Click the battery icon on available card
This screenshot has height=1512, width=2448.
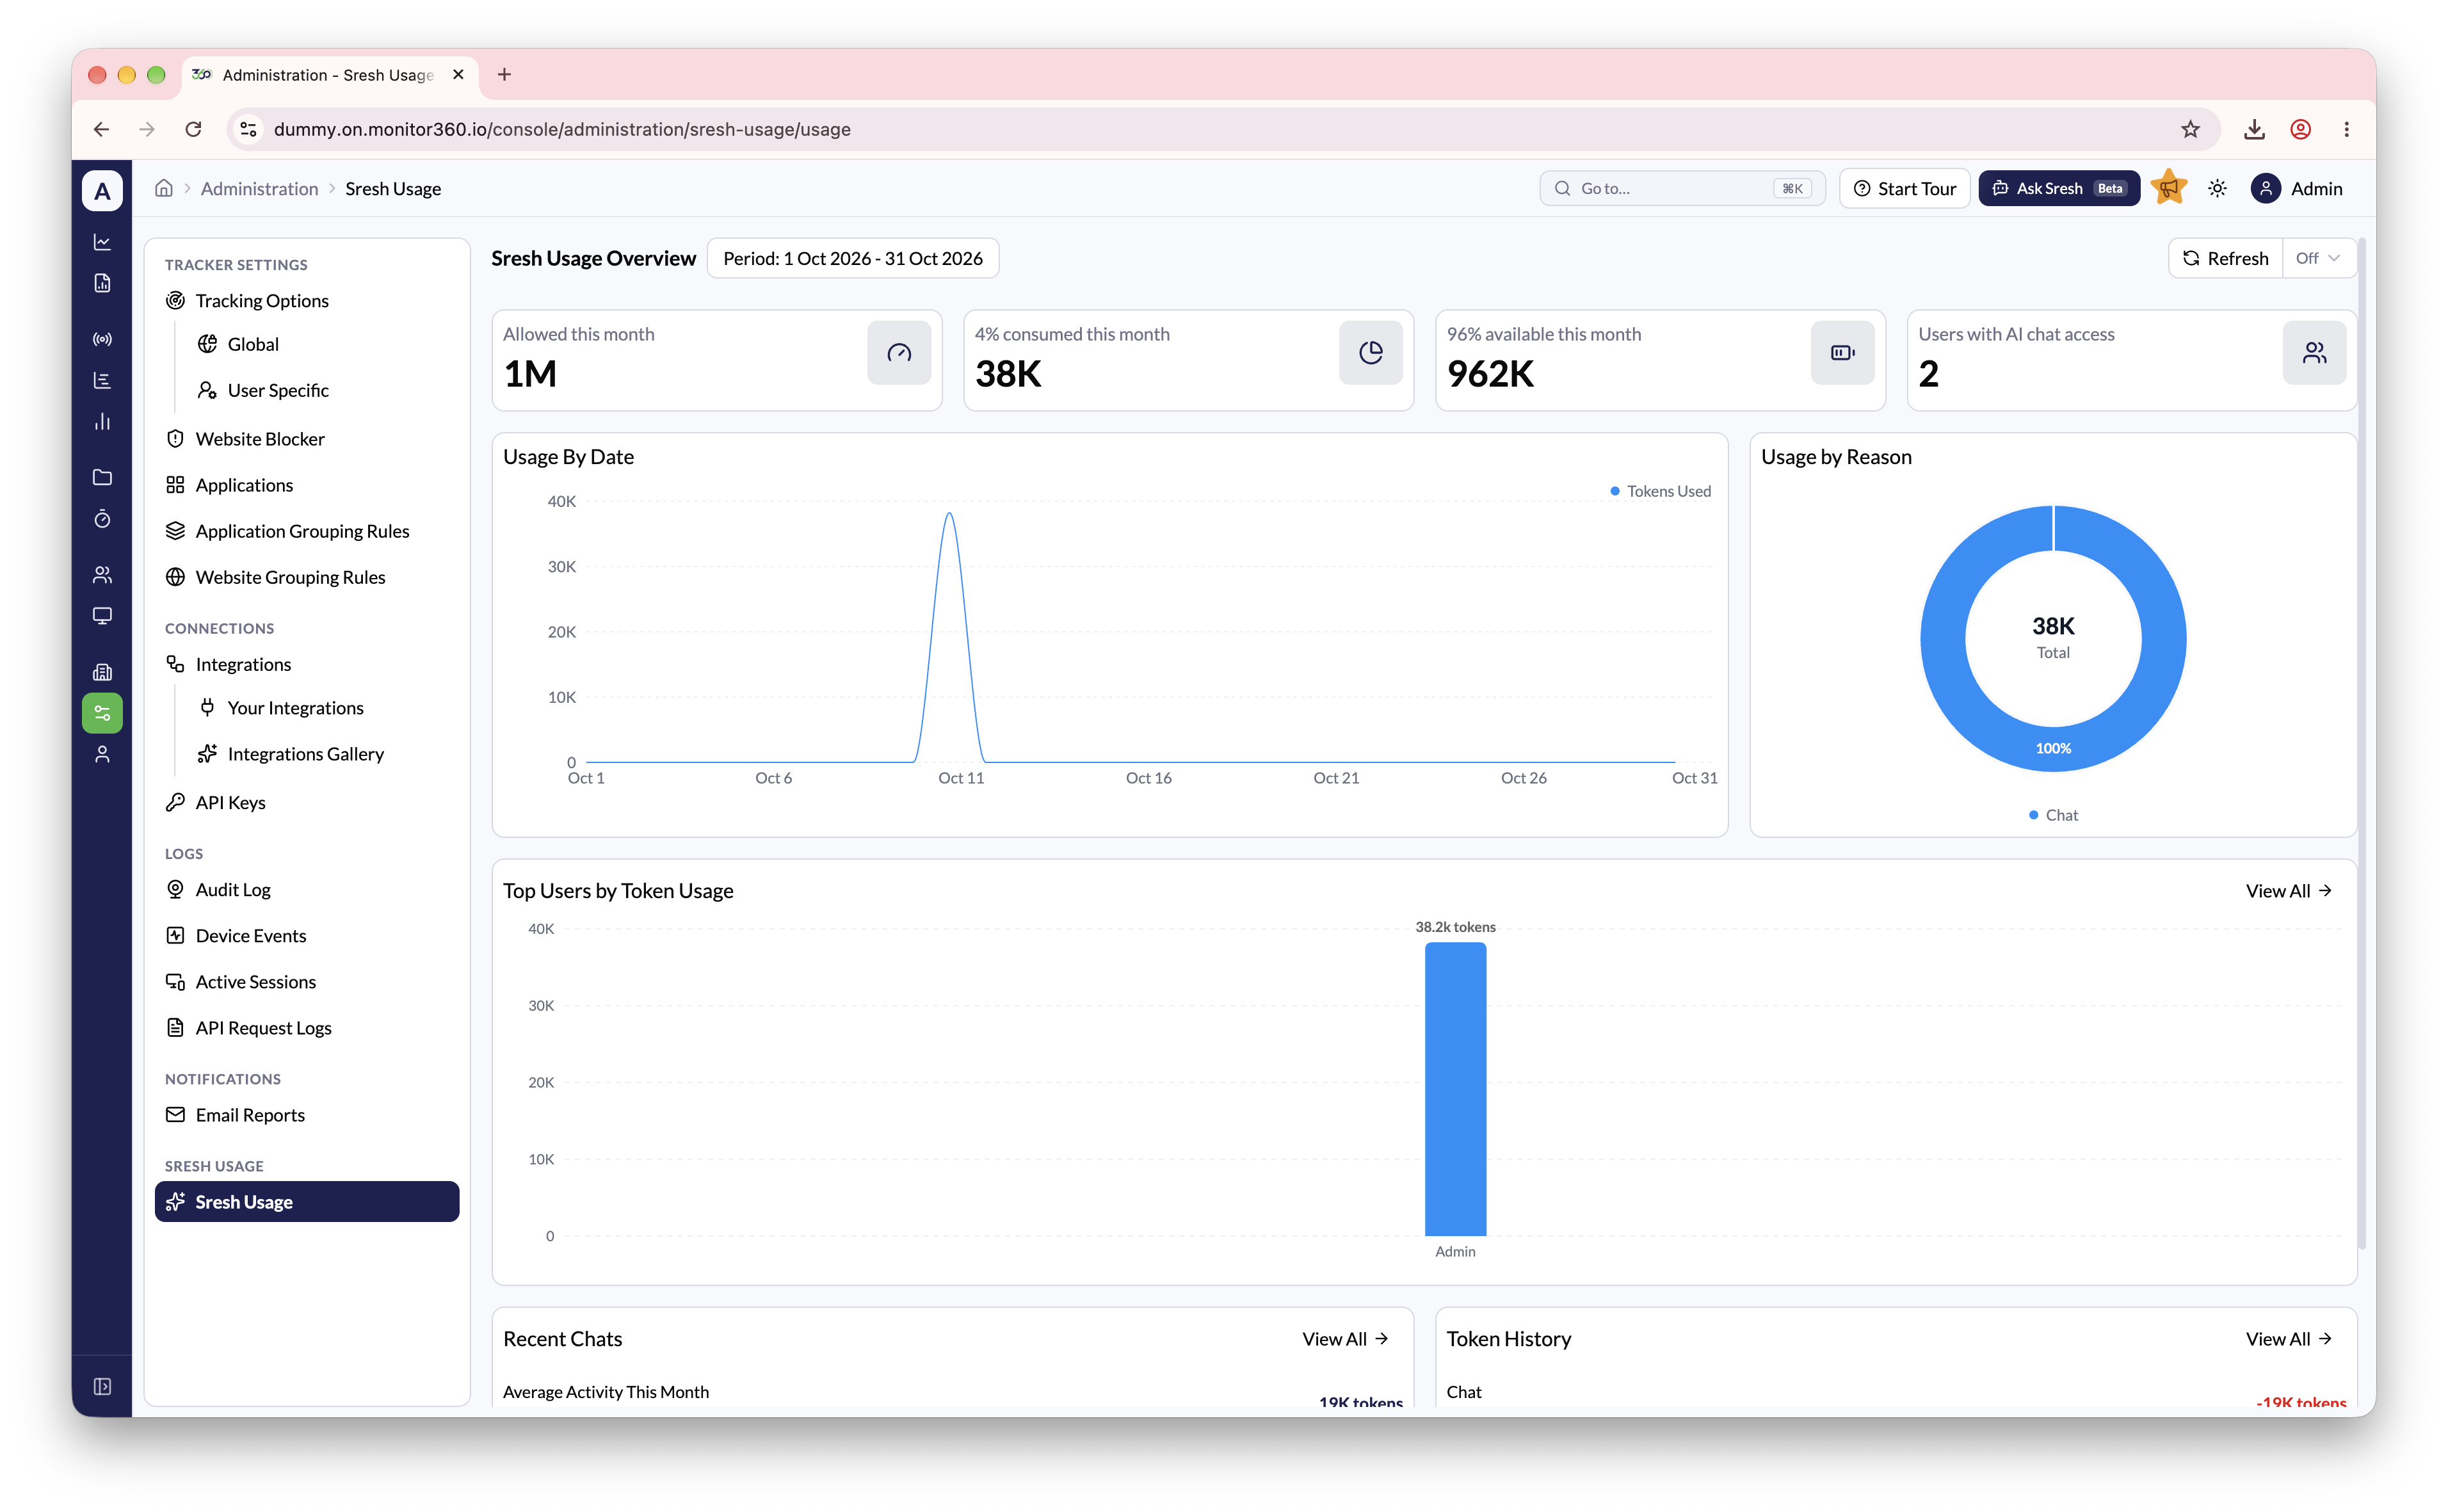click(1842, 352)
